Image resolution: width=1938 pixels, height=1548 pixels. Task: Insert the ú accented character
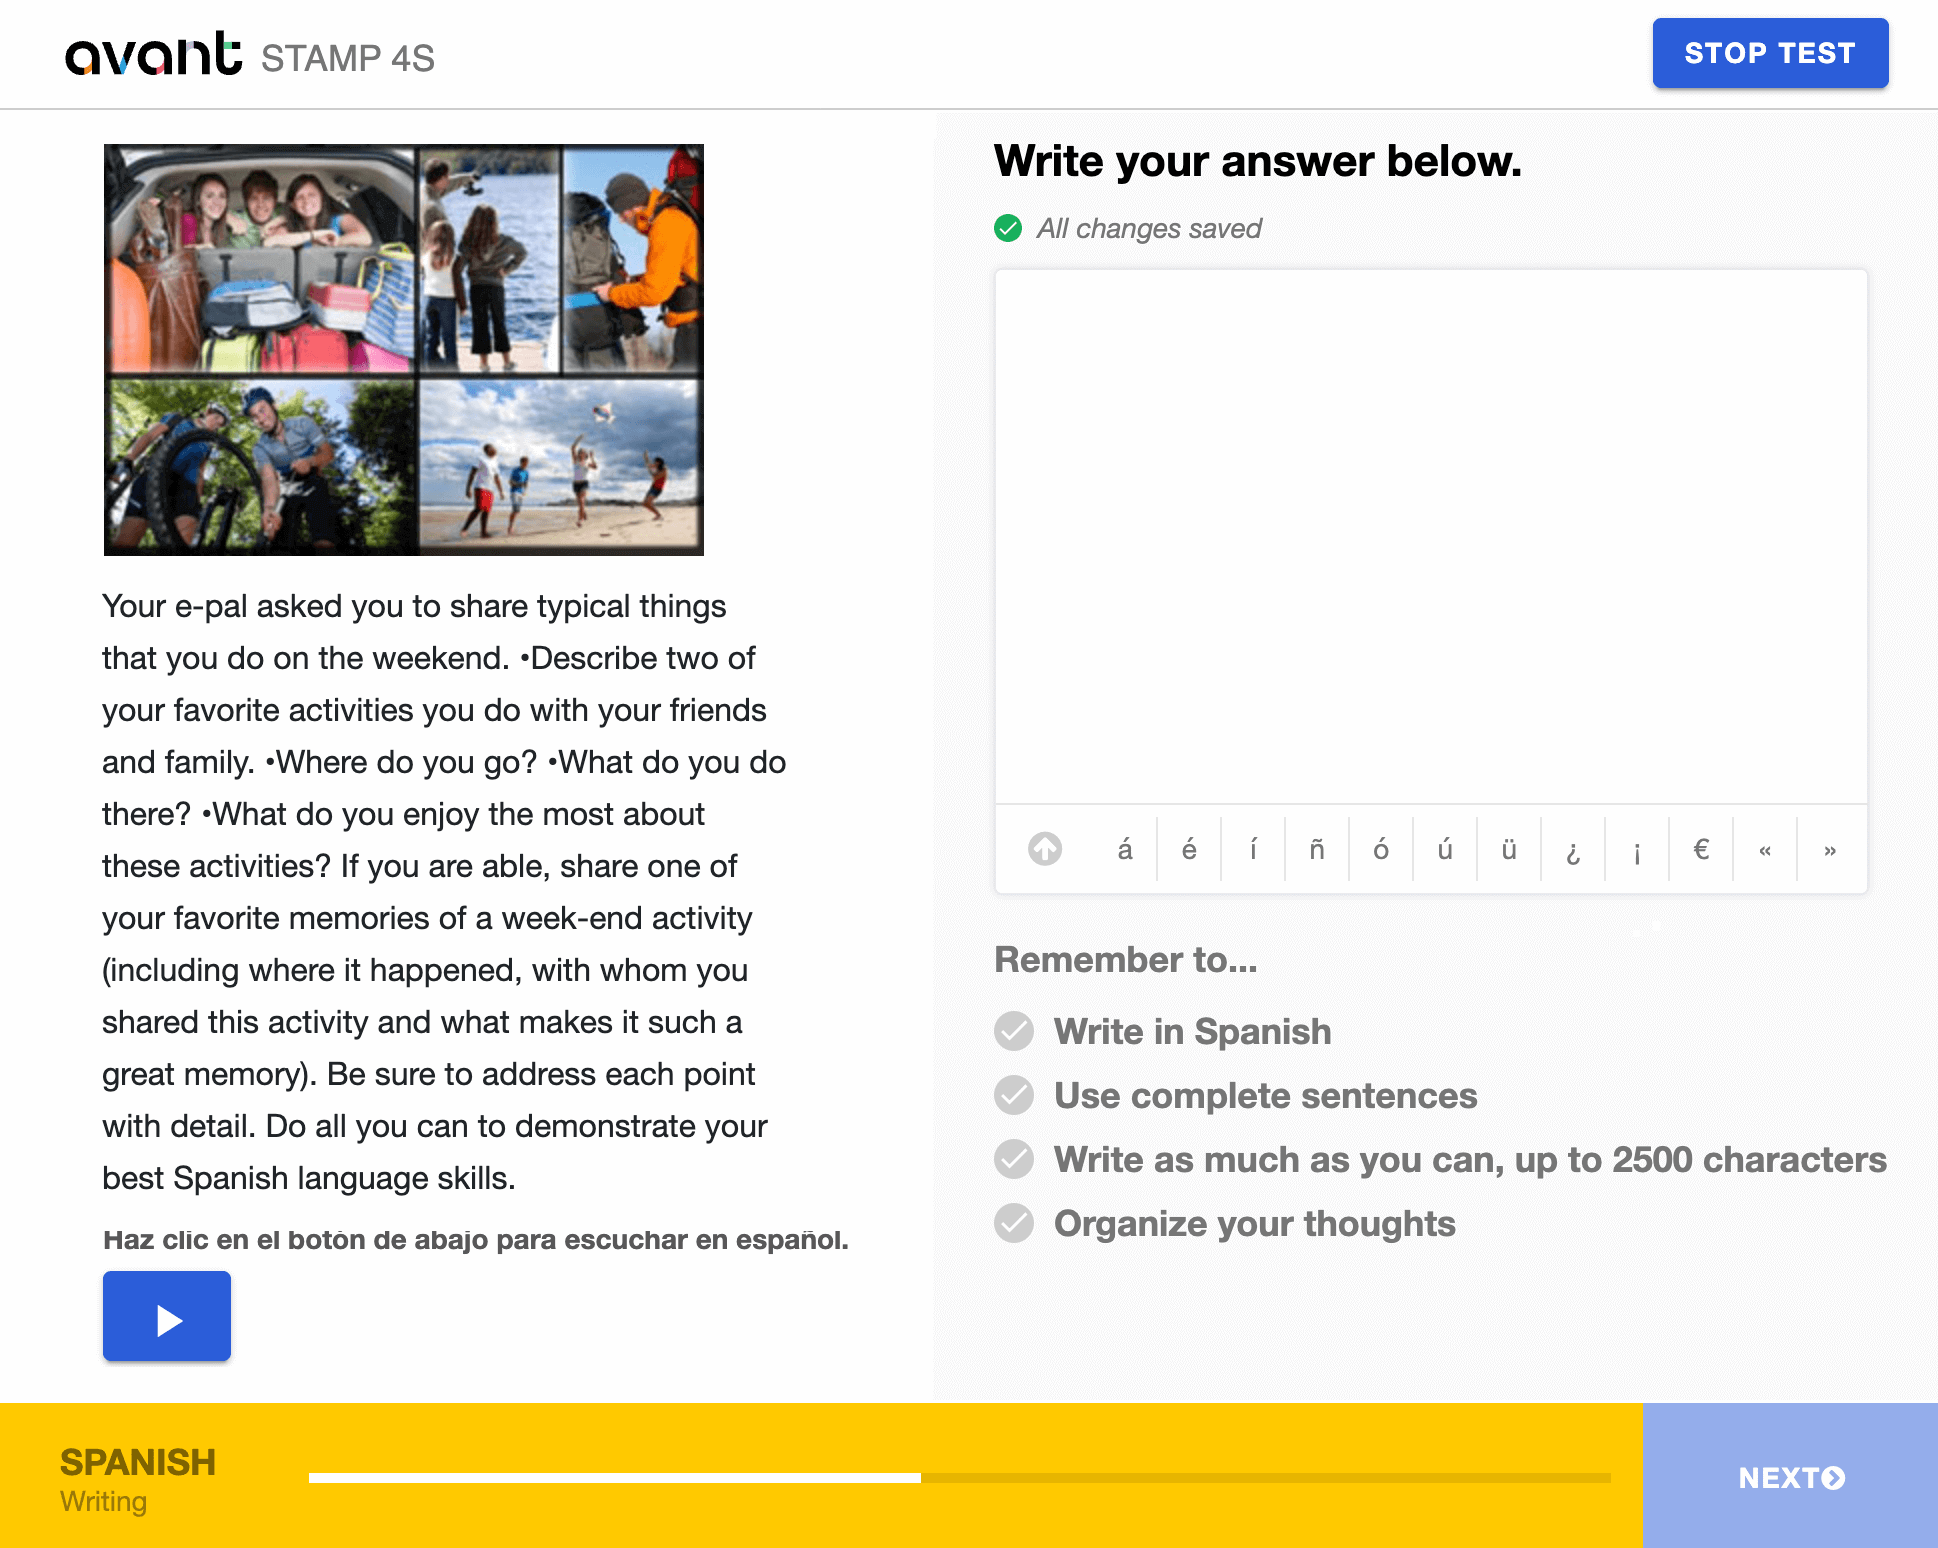(1445, 850)
